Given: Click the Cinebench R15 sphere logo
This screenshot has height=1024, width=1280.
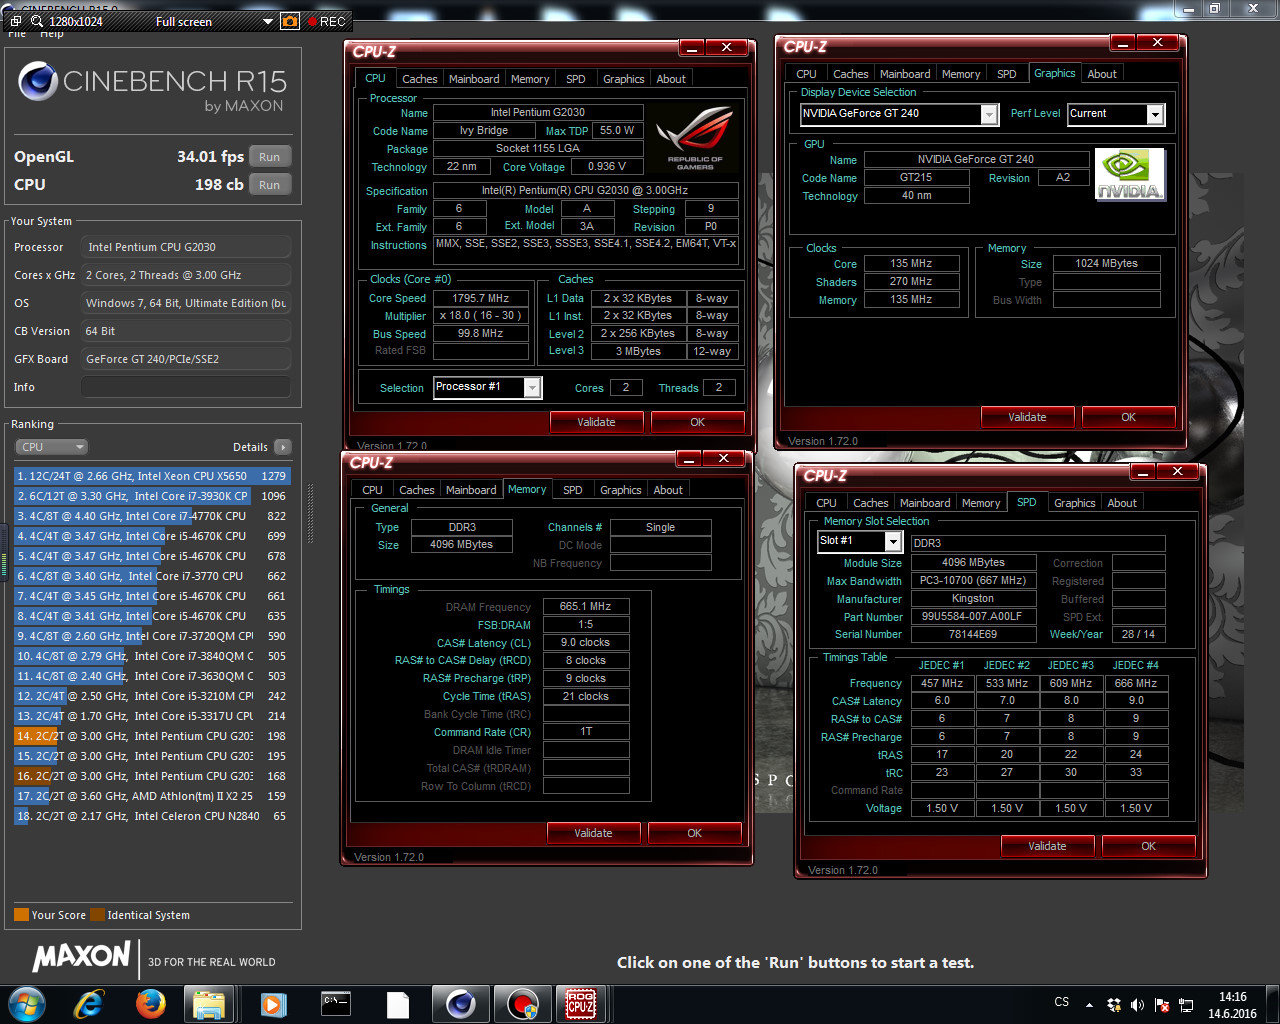Looking at the screenshot, I should coord(37,81).
